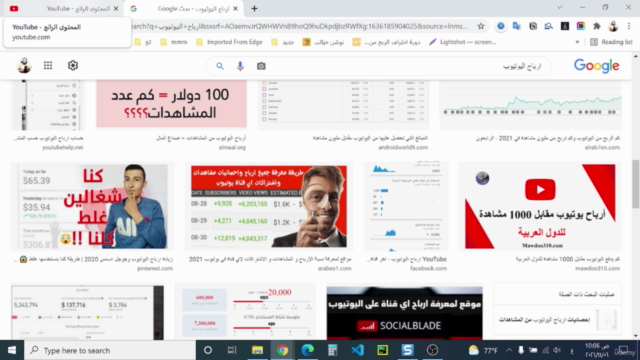Image resolution: width=640 pixels, height=360 pixels.
Task: Expand the tab search dropdown arrow
Action: [x=560, y=8]
